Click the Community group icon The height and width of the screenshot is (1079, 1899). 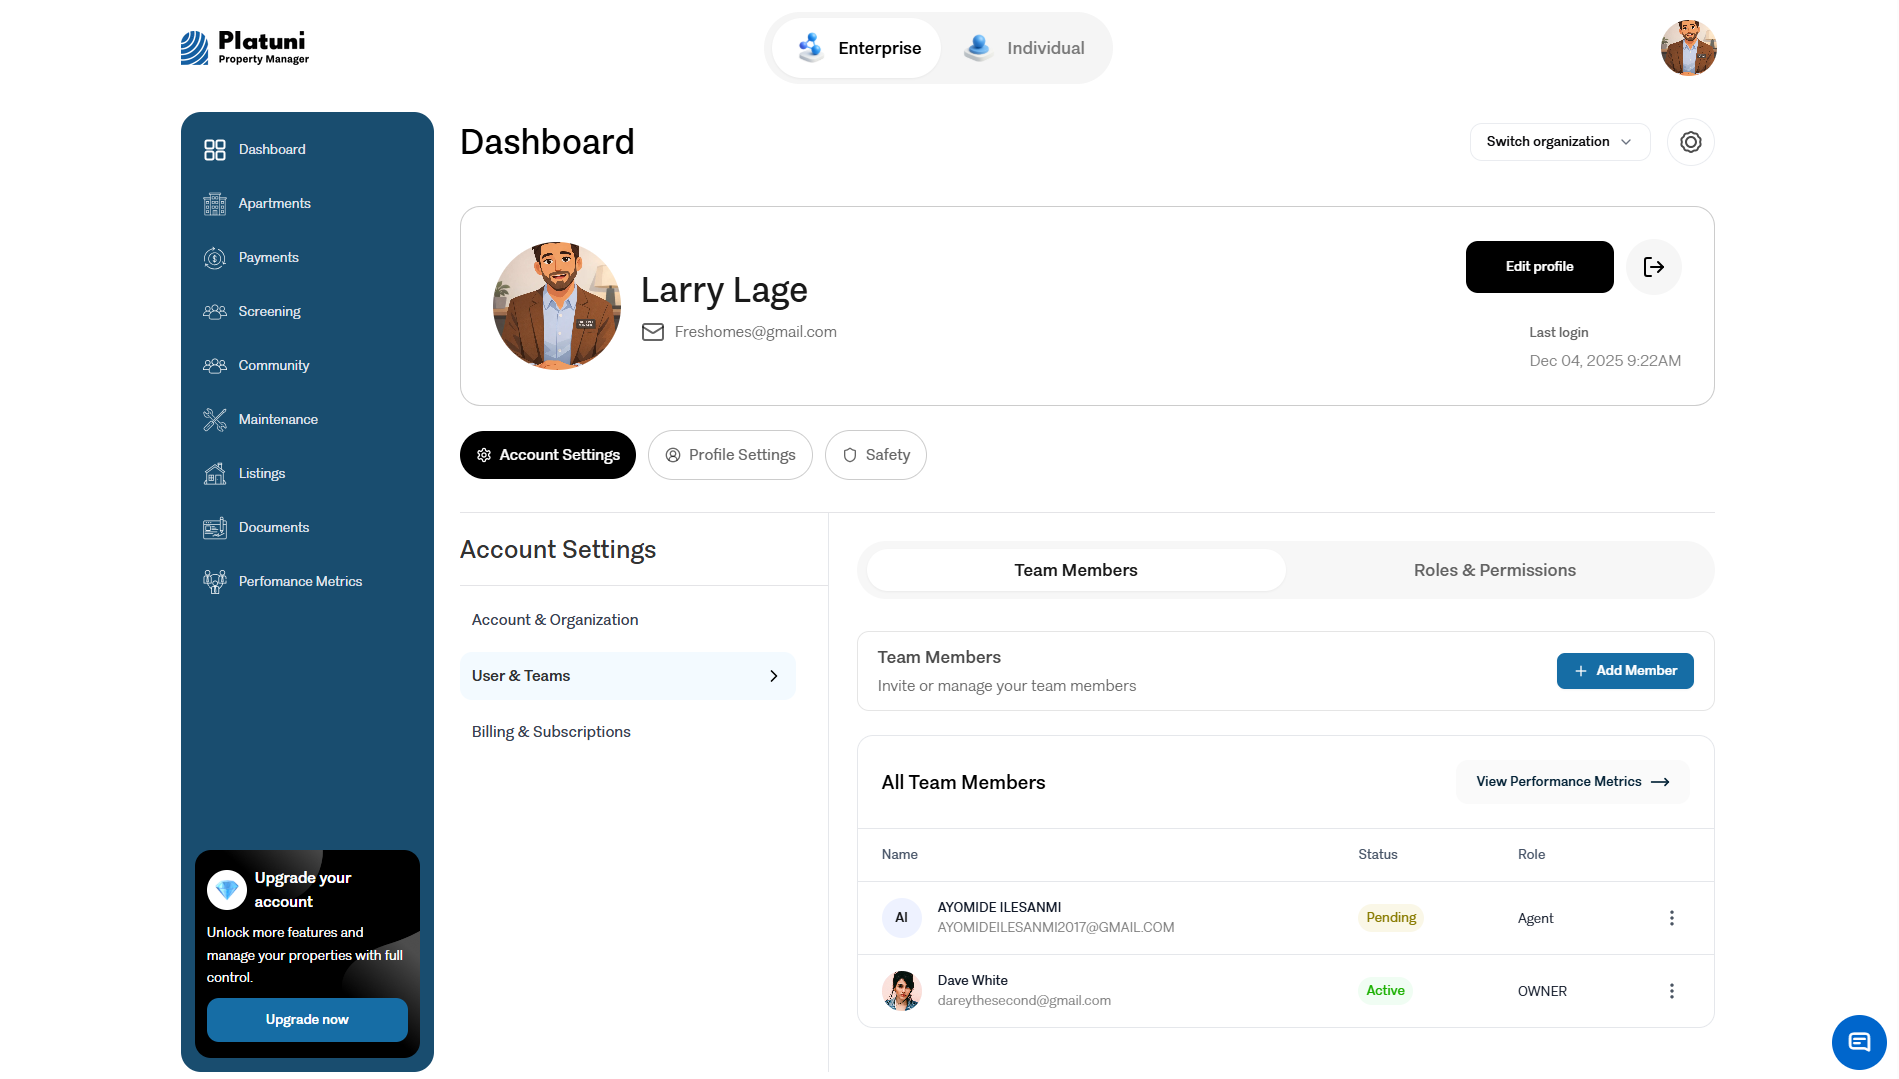pos(215,366)
